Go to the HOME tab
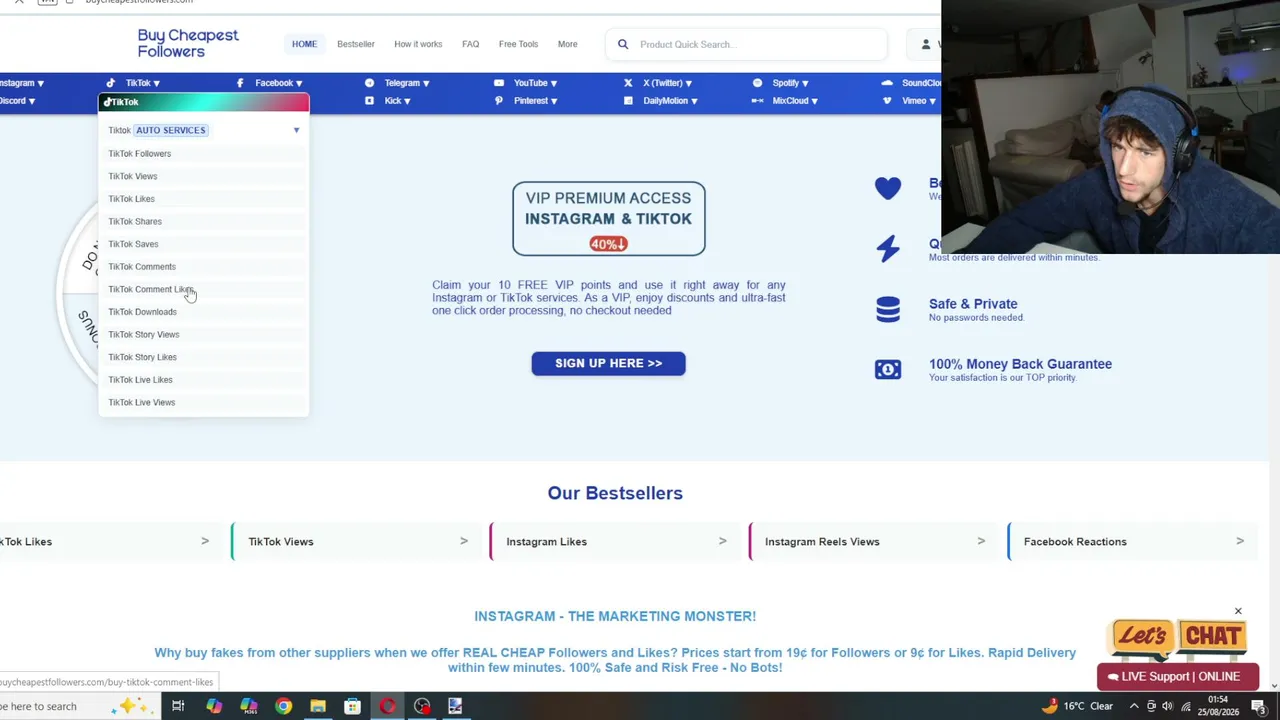 tap(304, 44)
